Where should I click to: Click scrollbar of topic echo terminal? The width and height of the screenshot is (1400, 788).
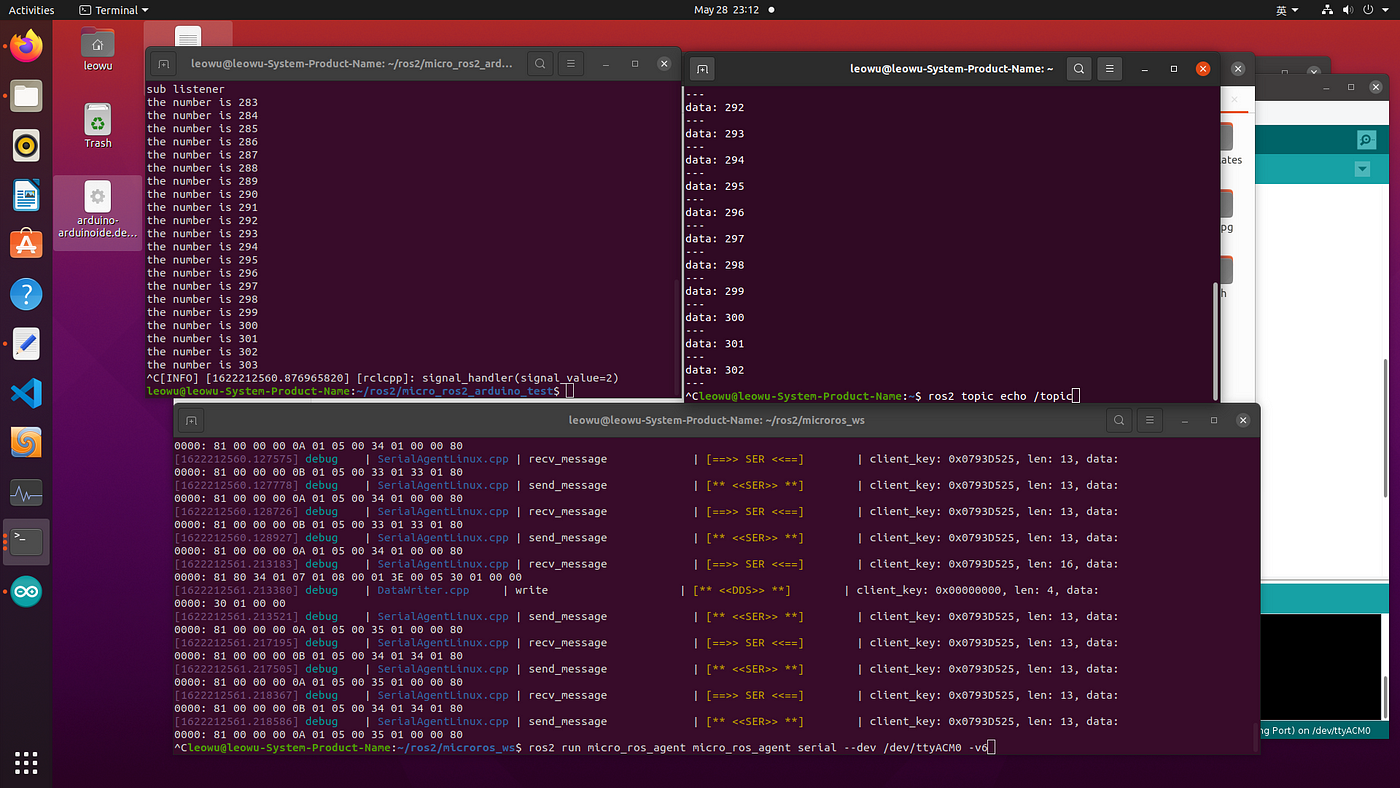1216,340
